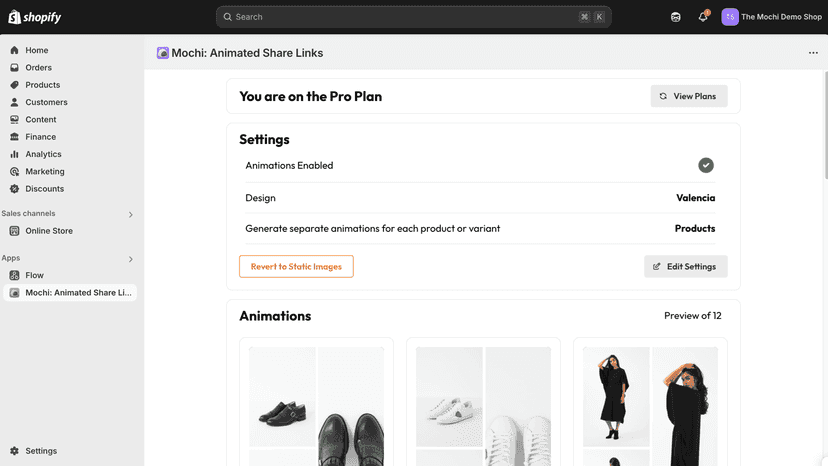Screen dimensions: 828x466
Task: Click the Edit Settings button
Action: 685,266
